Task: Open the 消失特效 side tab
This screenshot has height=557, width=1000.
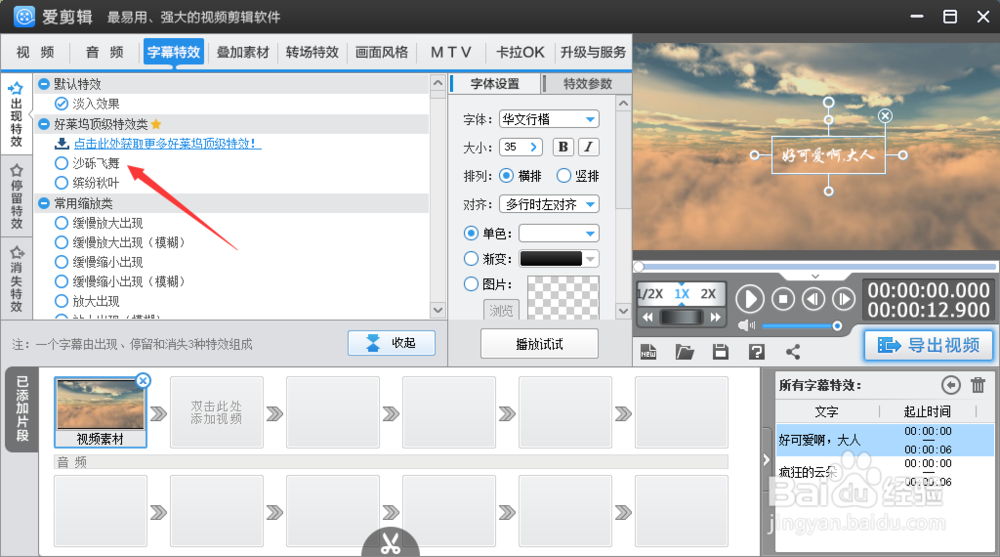Action: pyautogui.click(x=16, y=279)
